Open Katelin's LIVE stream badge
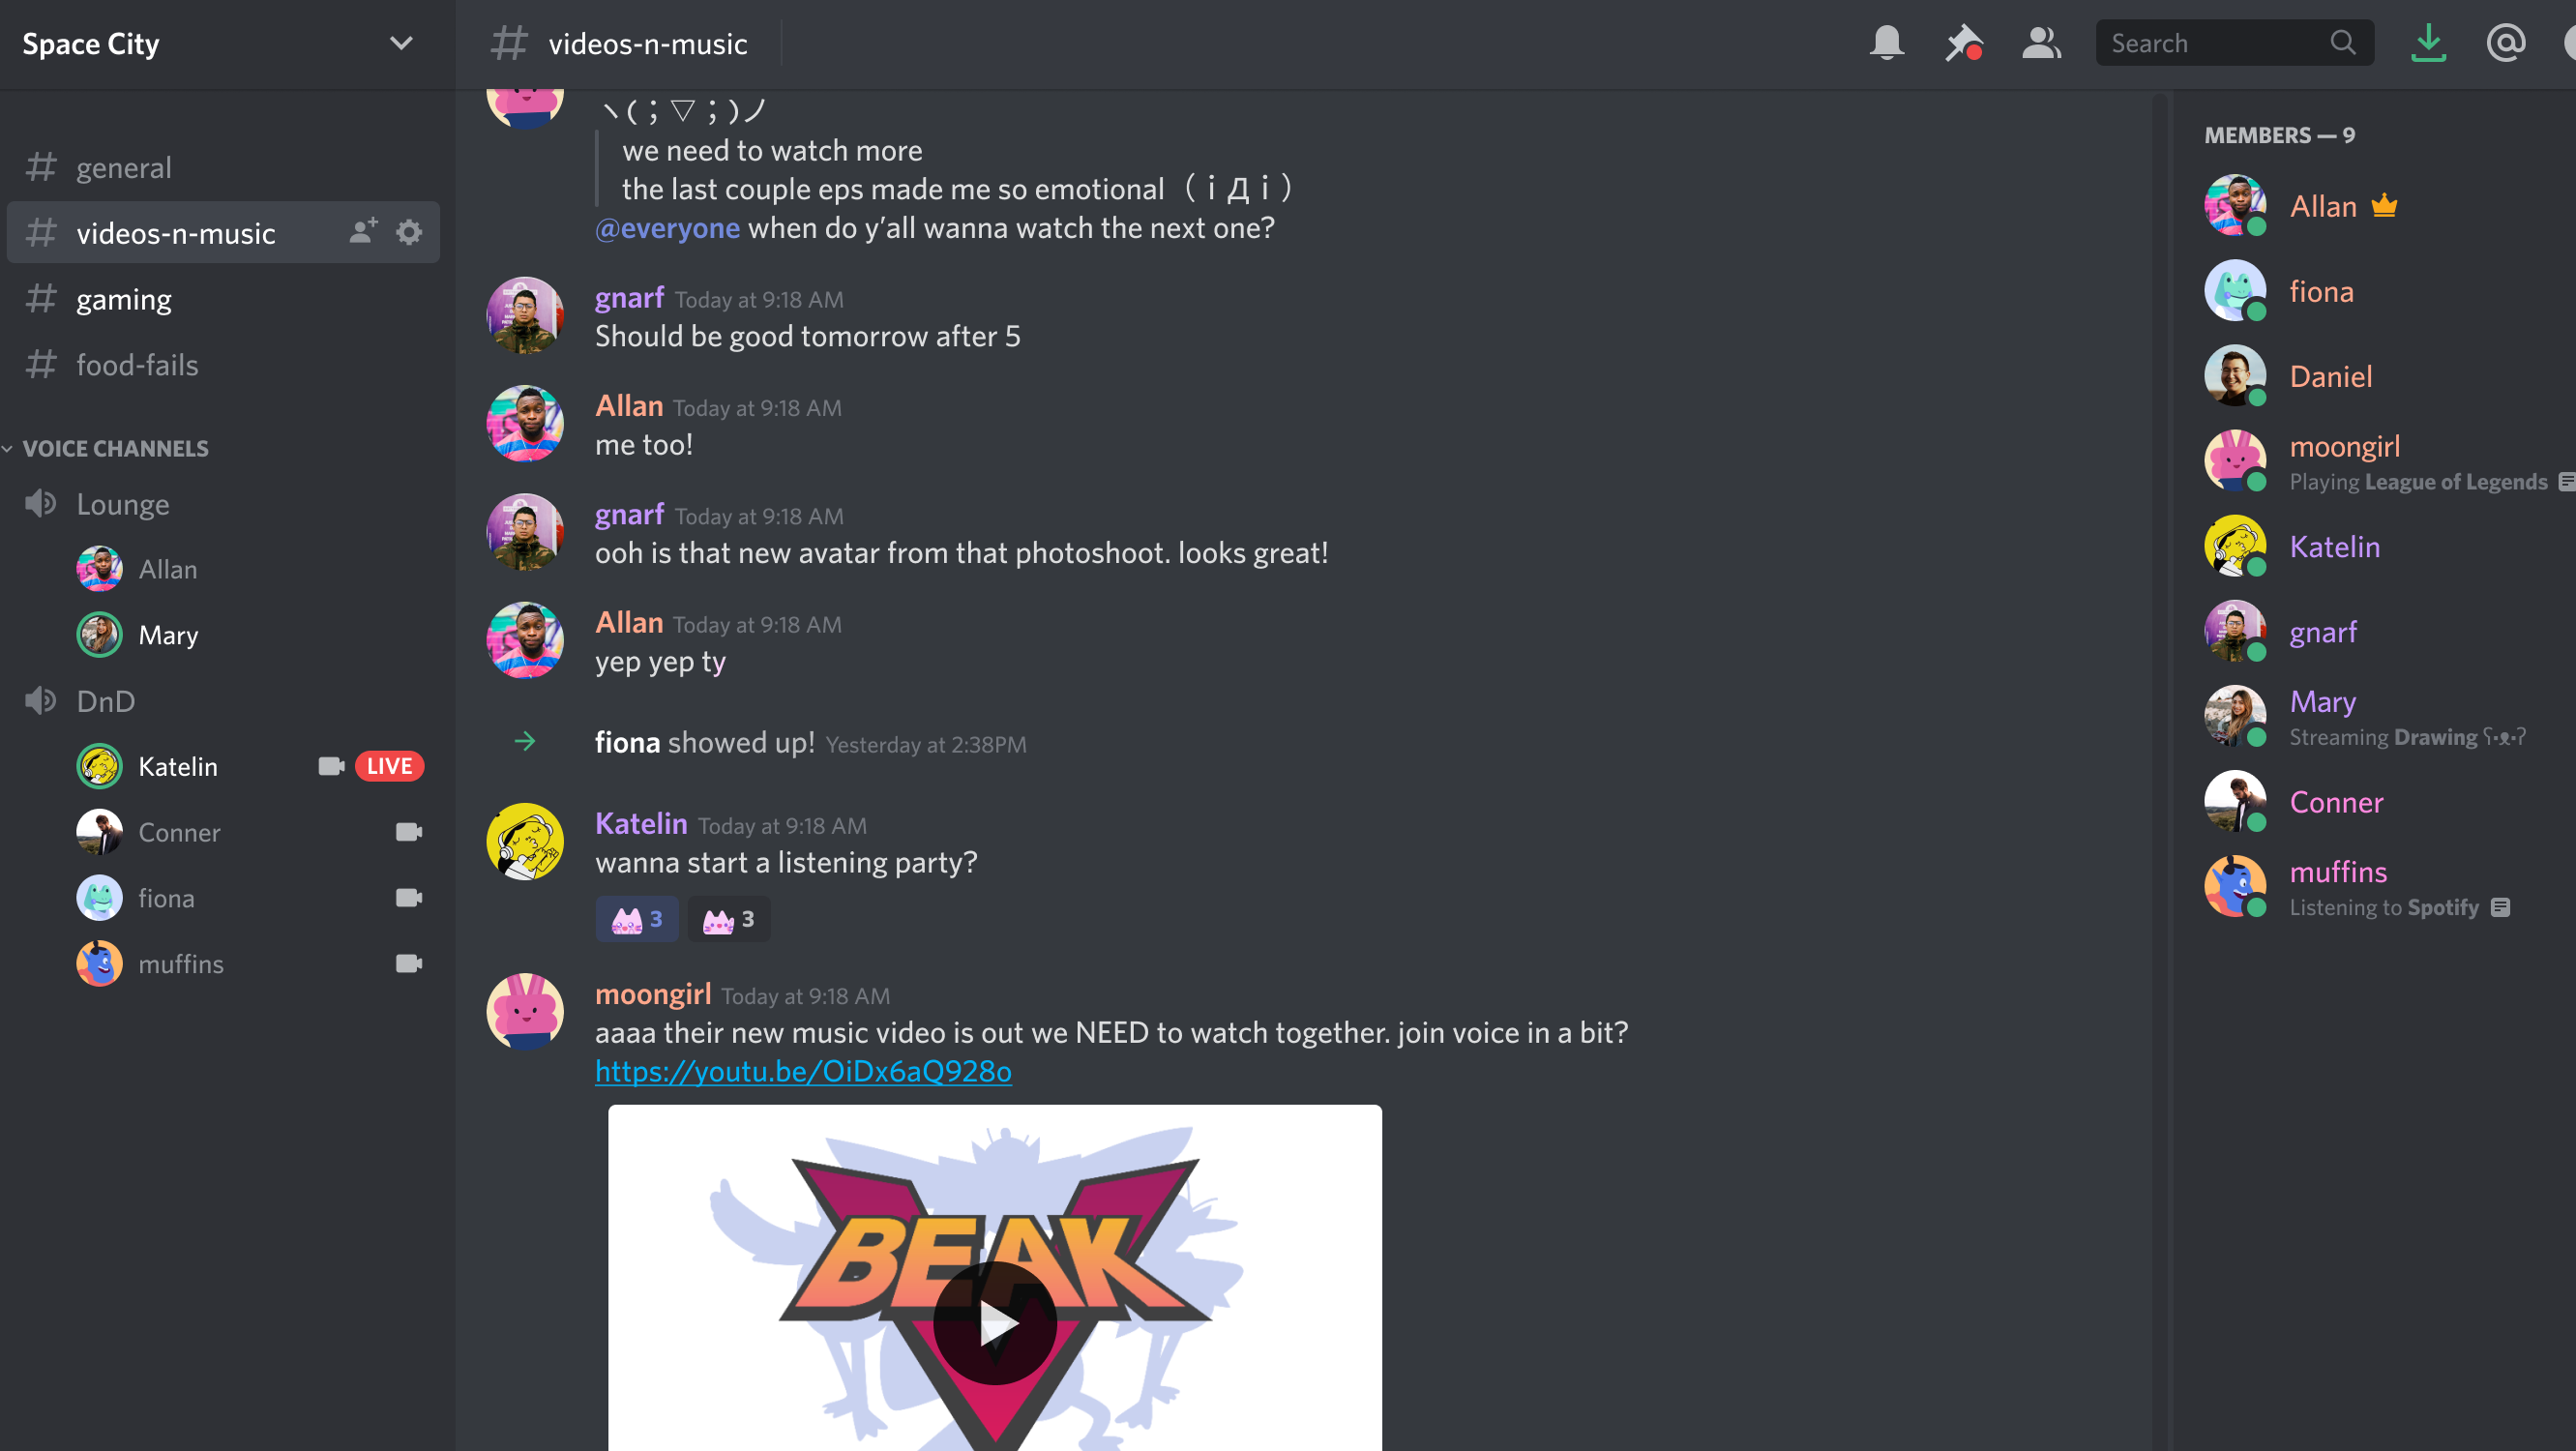The image size is (2576, 1451). [389, 767]
